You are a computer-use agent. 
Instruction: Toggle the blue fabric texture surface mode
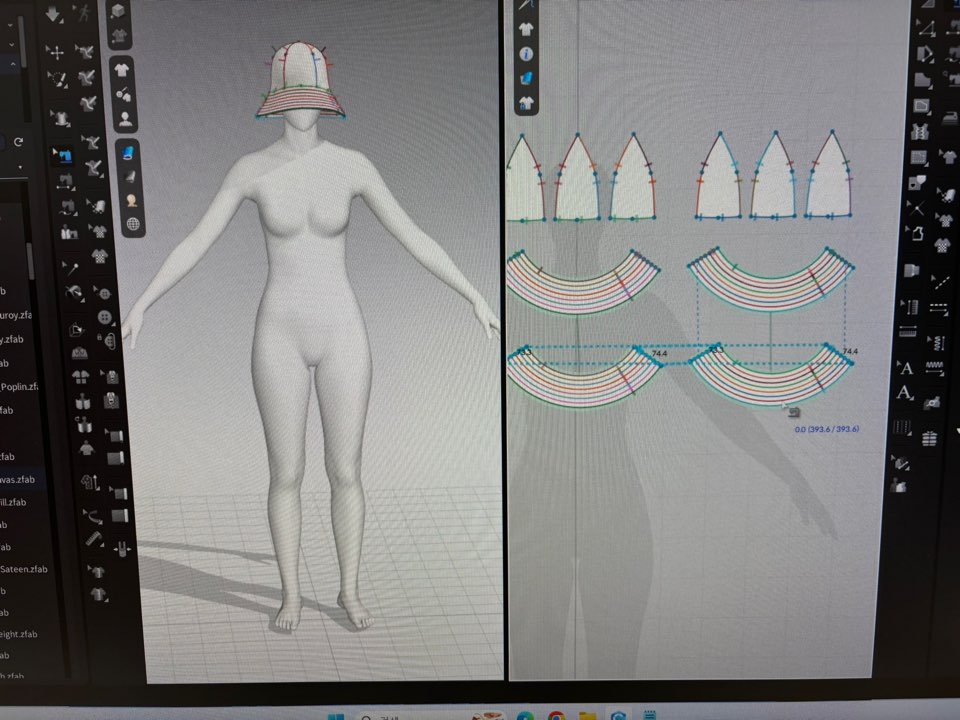coord(127,153)
